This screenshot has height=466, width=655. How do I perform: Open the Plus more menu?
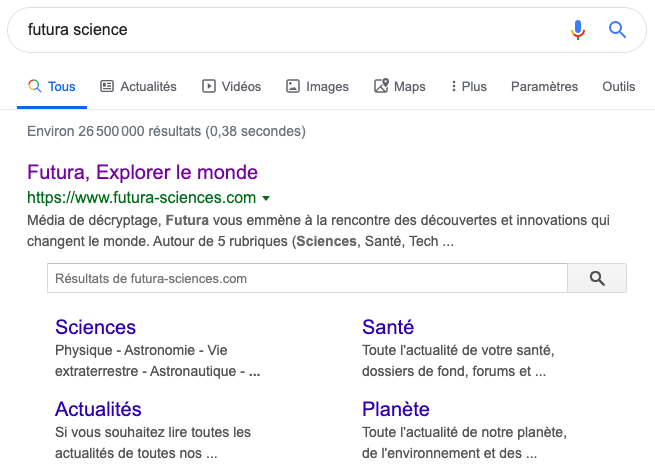(x=469, y=86)
